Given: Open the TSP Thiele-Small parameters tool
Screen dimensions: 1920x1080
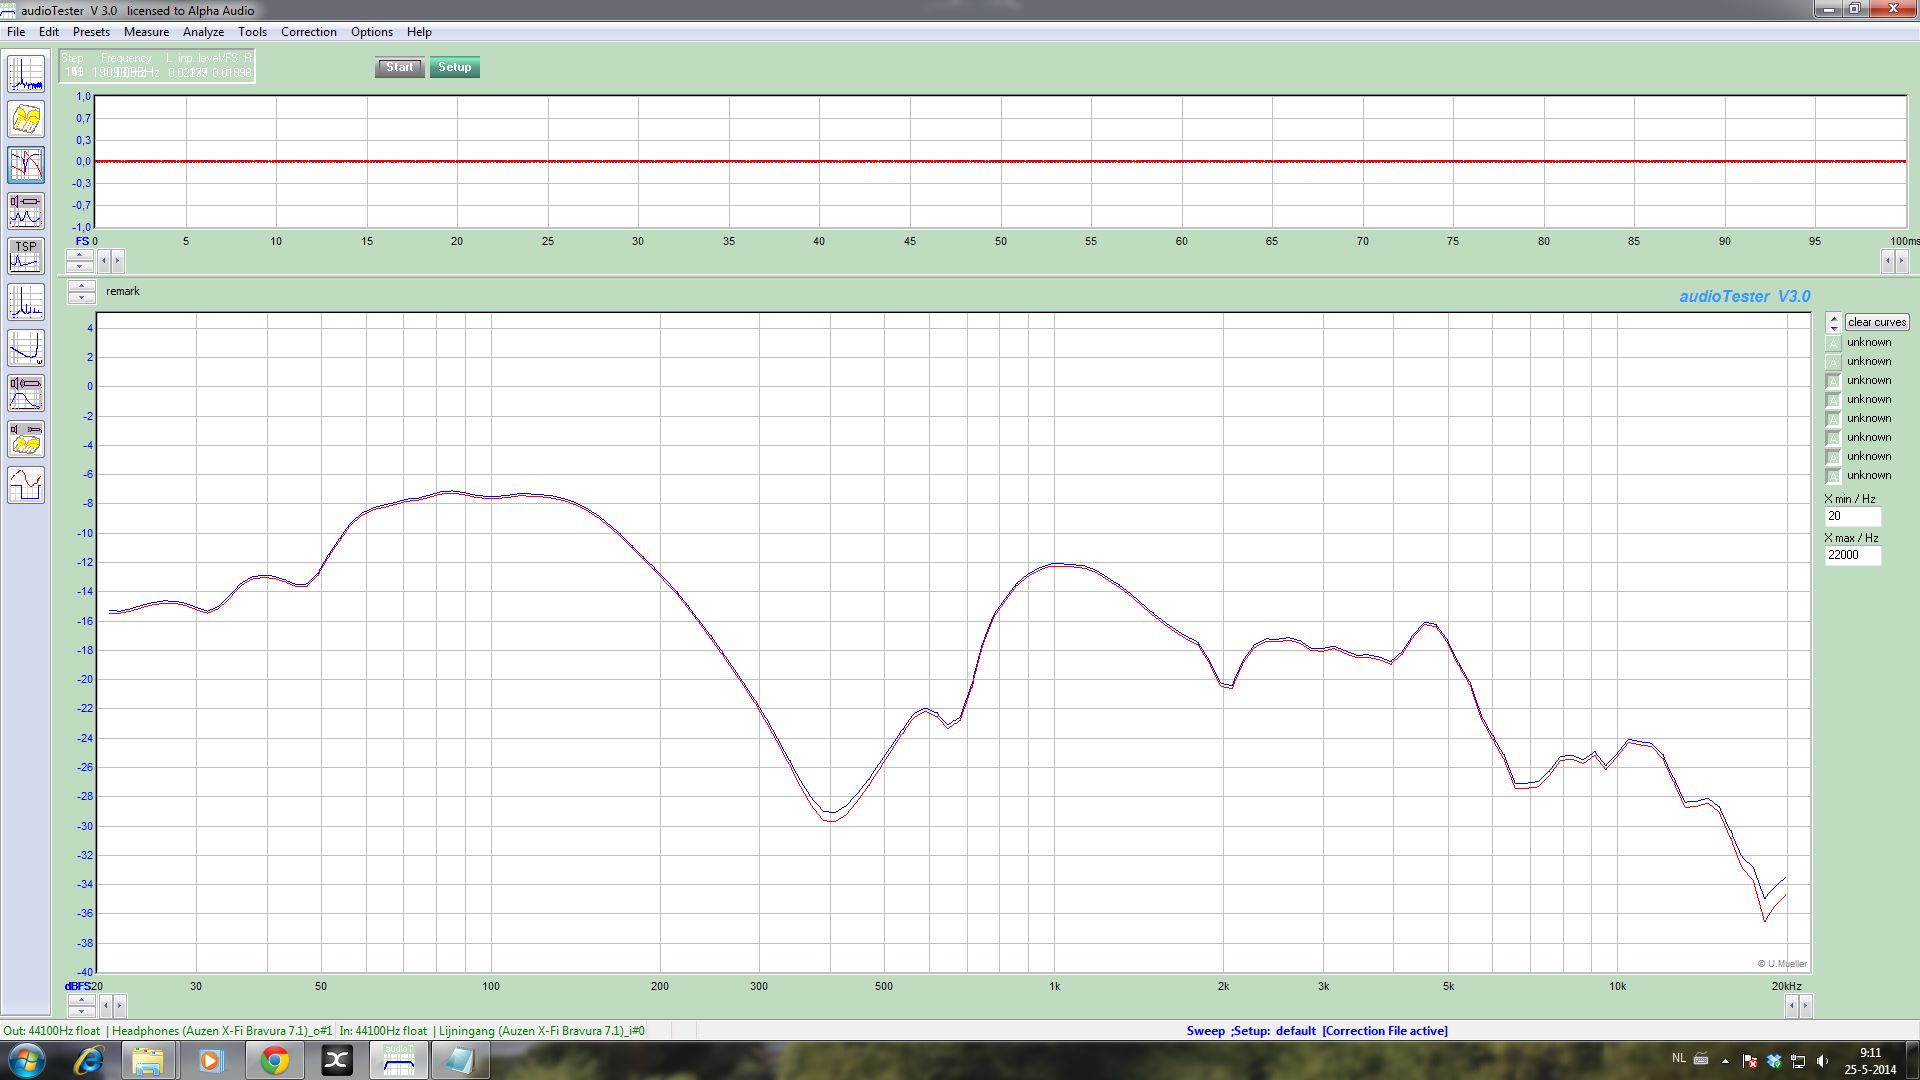Looking at the screenshot, I should (26, 257).
